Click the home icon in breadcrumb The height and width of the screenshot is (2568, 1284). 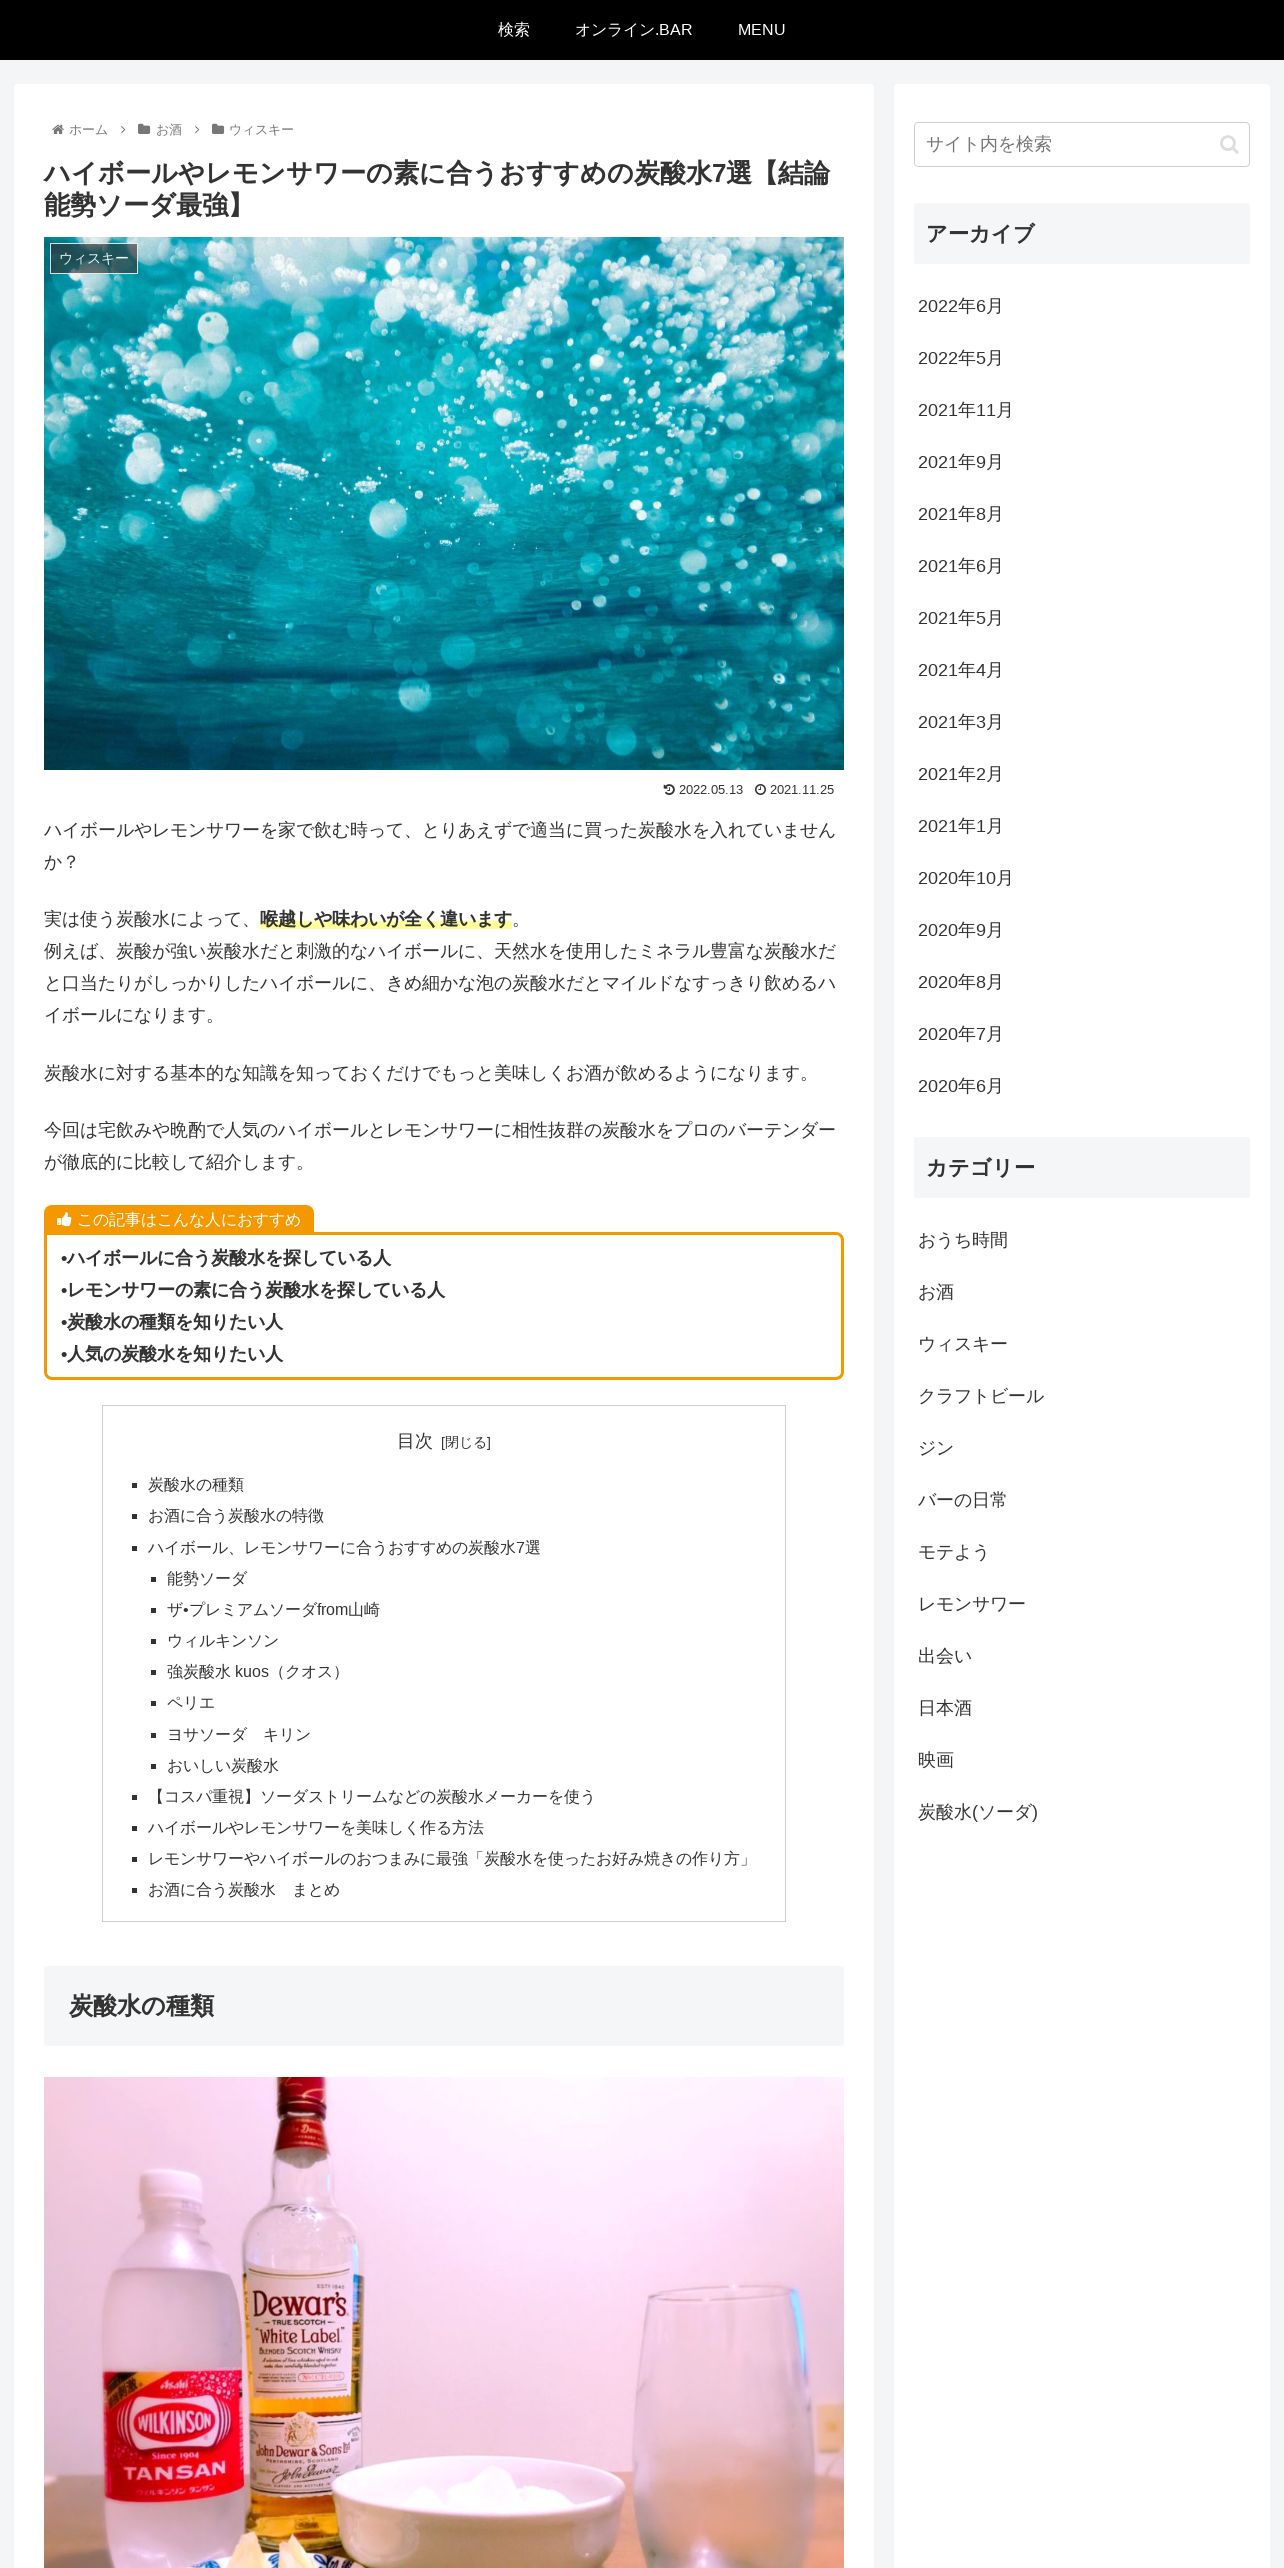click(58, 130)
